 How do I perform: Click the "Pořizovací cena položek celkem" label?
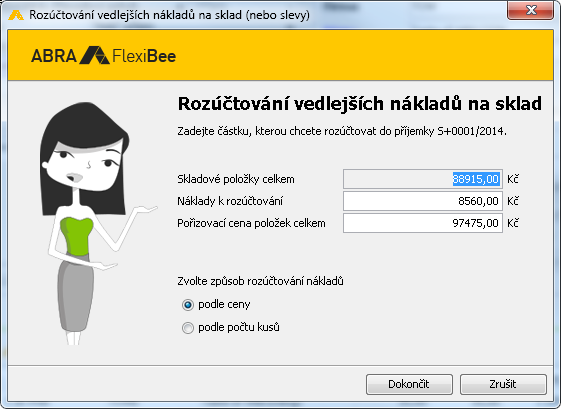point(251,223)
